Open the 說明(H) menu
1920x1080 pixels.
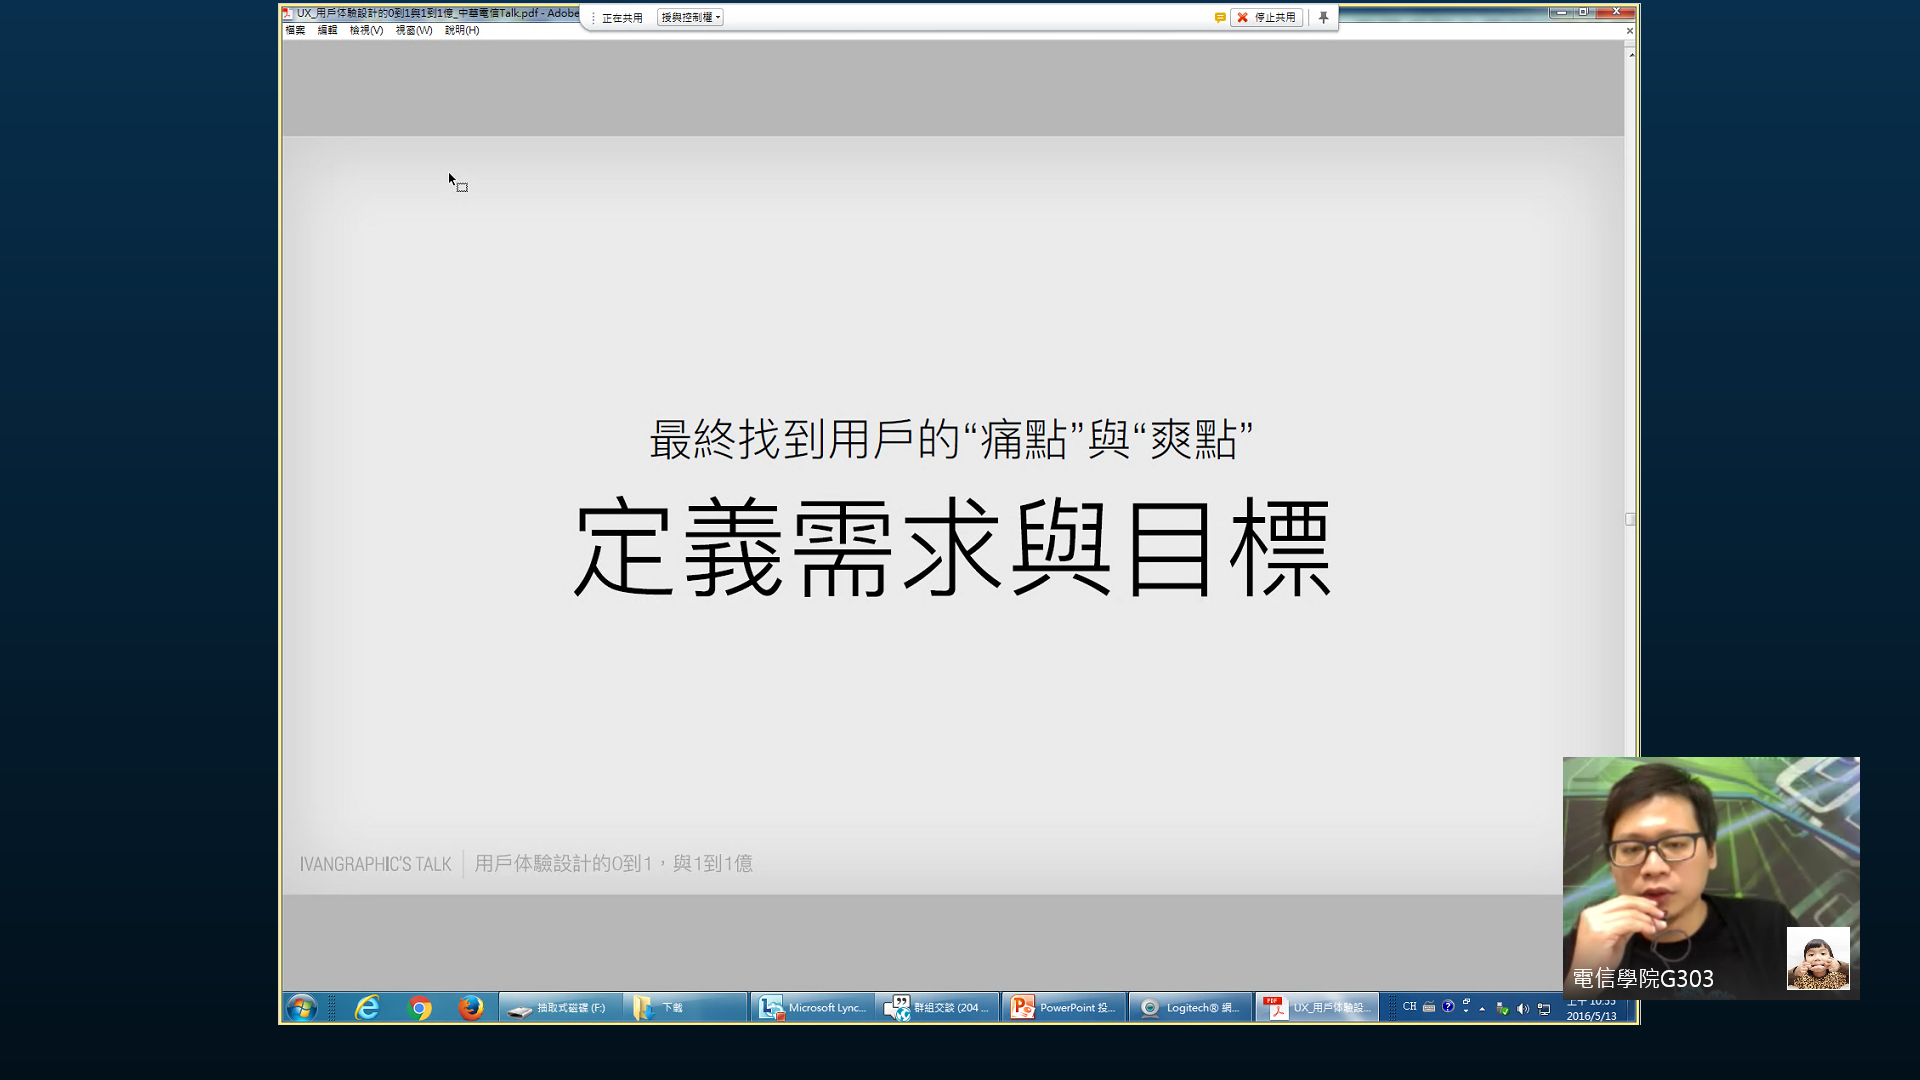coord(461,30)
